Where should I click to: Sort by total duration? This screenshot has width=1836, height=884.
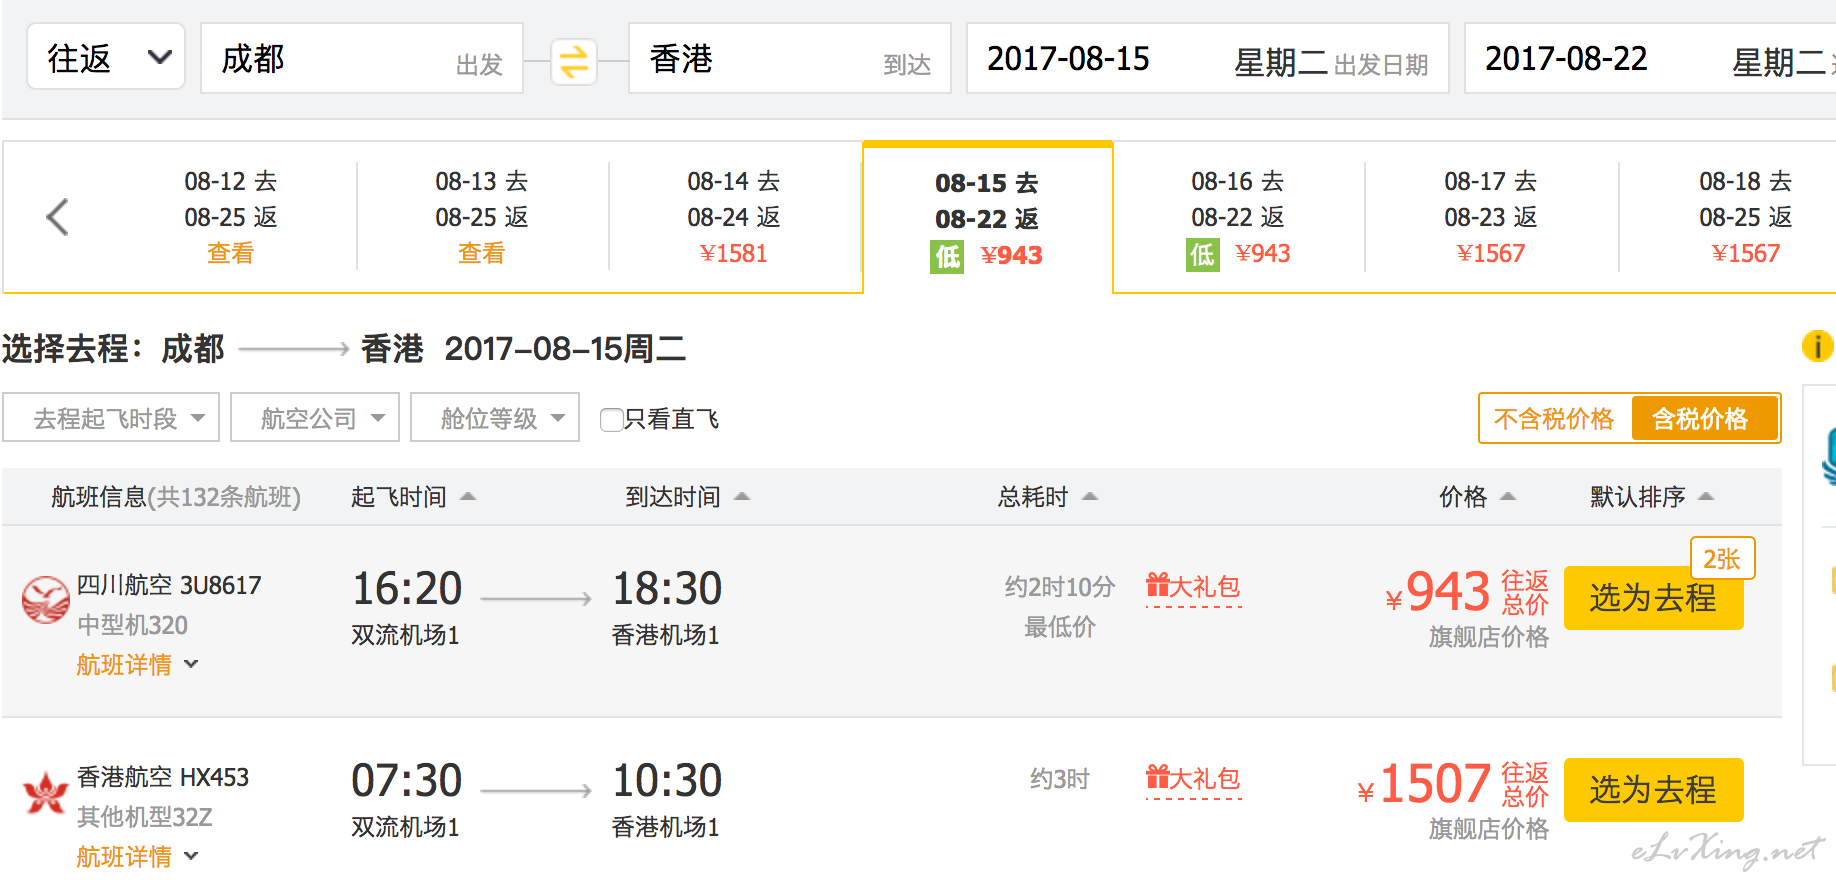click(x=1047, y=497)
